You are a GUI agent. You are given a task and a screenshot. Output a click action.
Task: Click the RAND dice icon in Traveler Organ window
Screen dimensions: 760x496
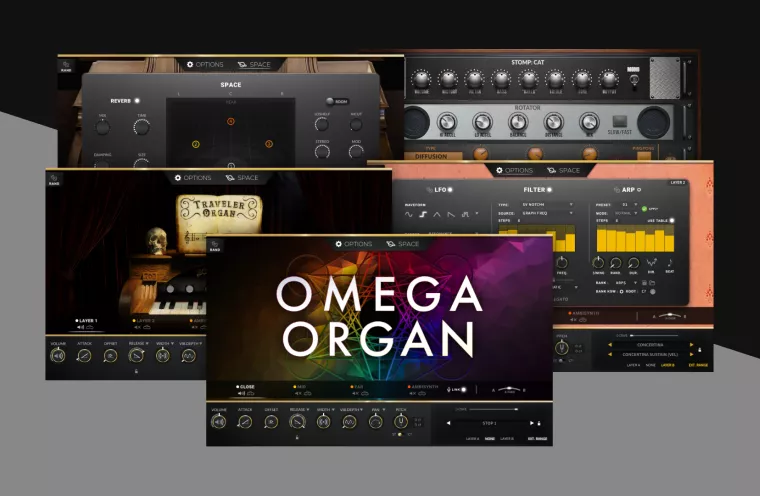coord(54,179)
